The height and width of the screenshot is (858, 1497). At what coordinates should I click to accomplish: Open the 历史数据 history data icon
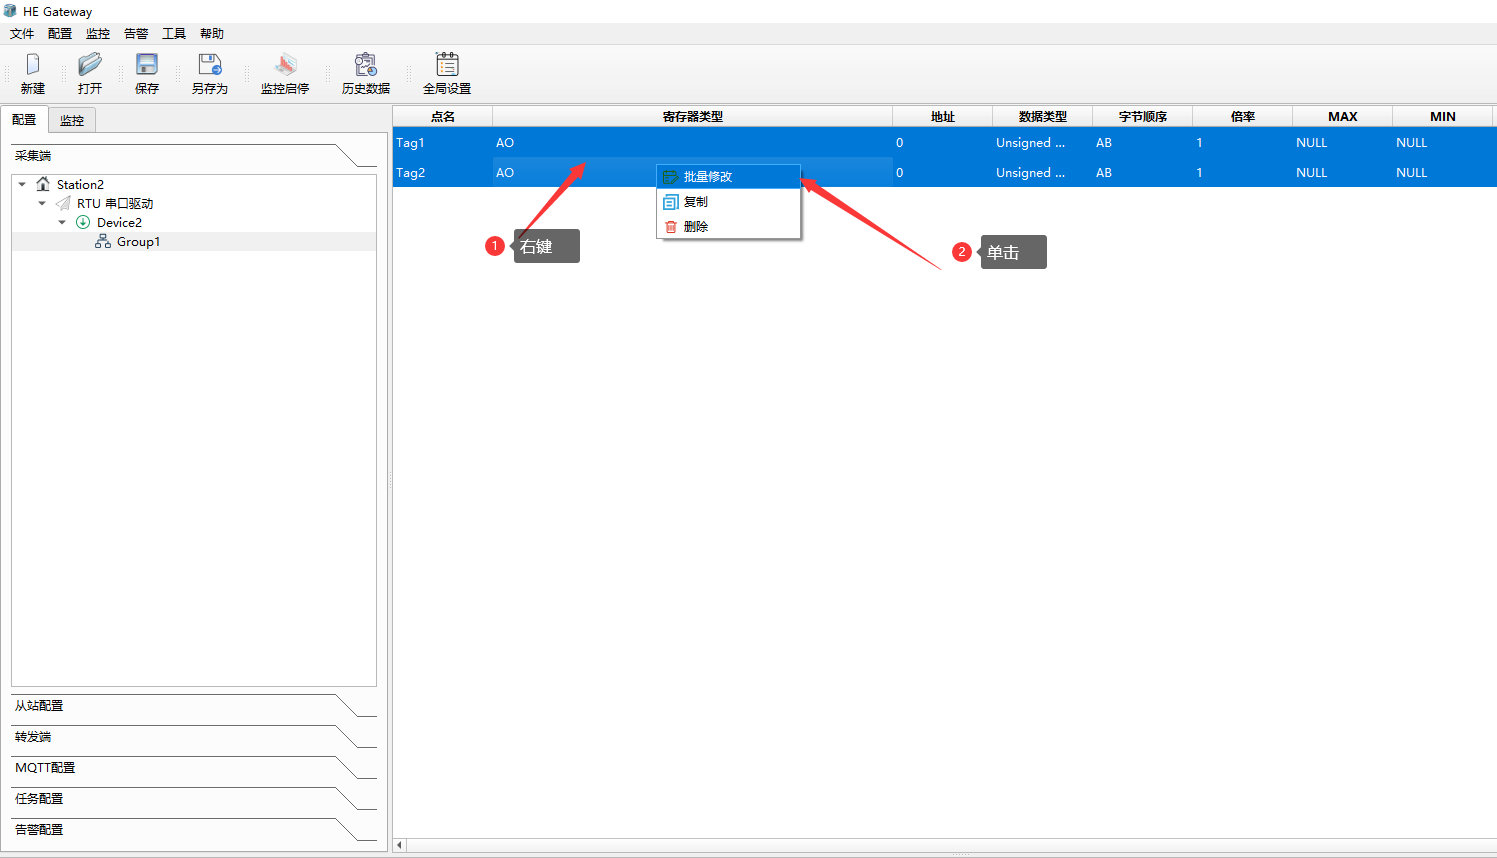[366, 66]
